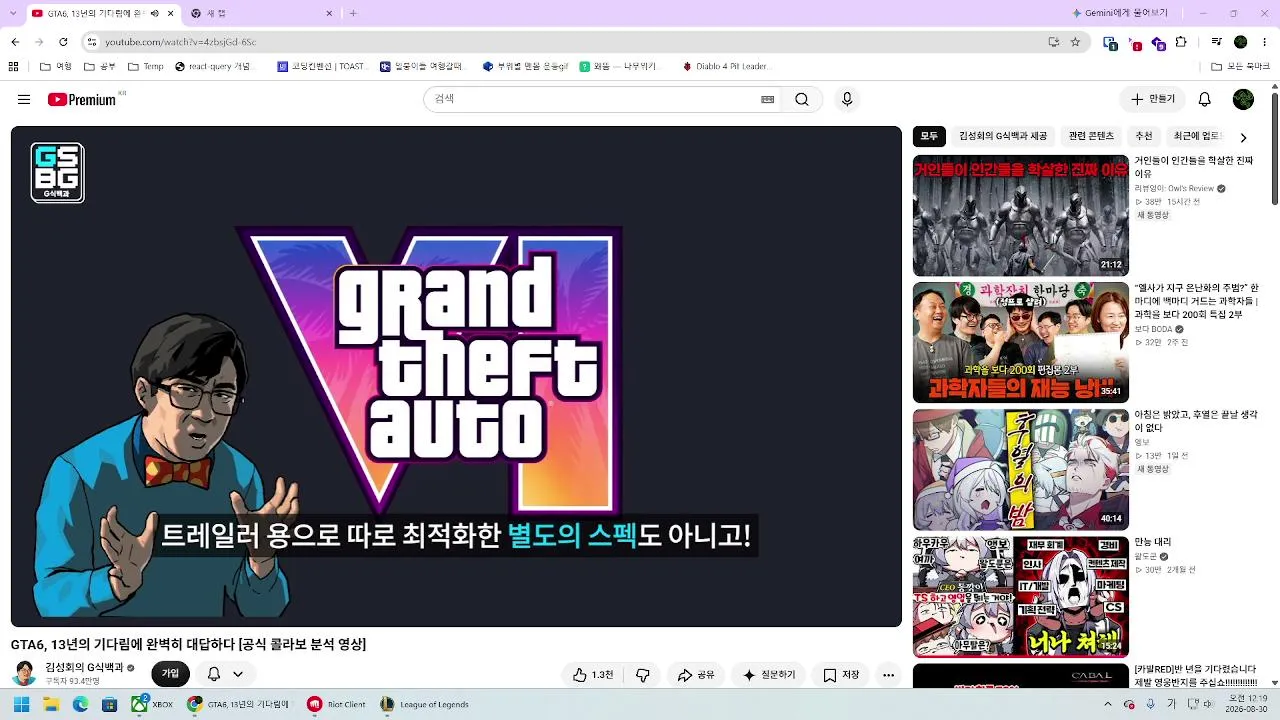Open 김성회의 G식백과 channel name link
This screenshot has width=1280, height=720.
(84, 667)
